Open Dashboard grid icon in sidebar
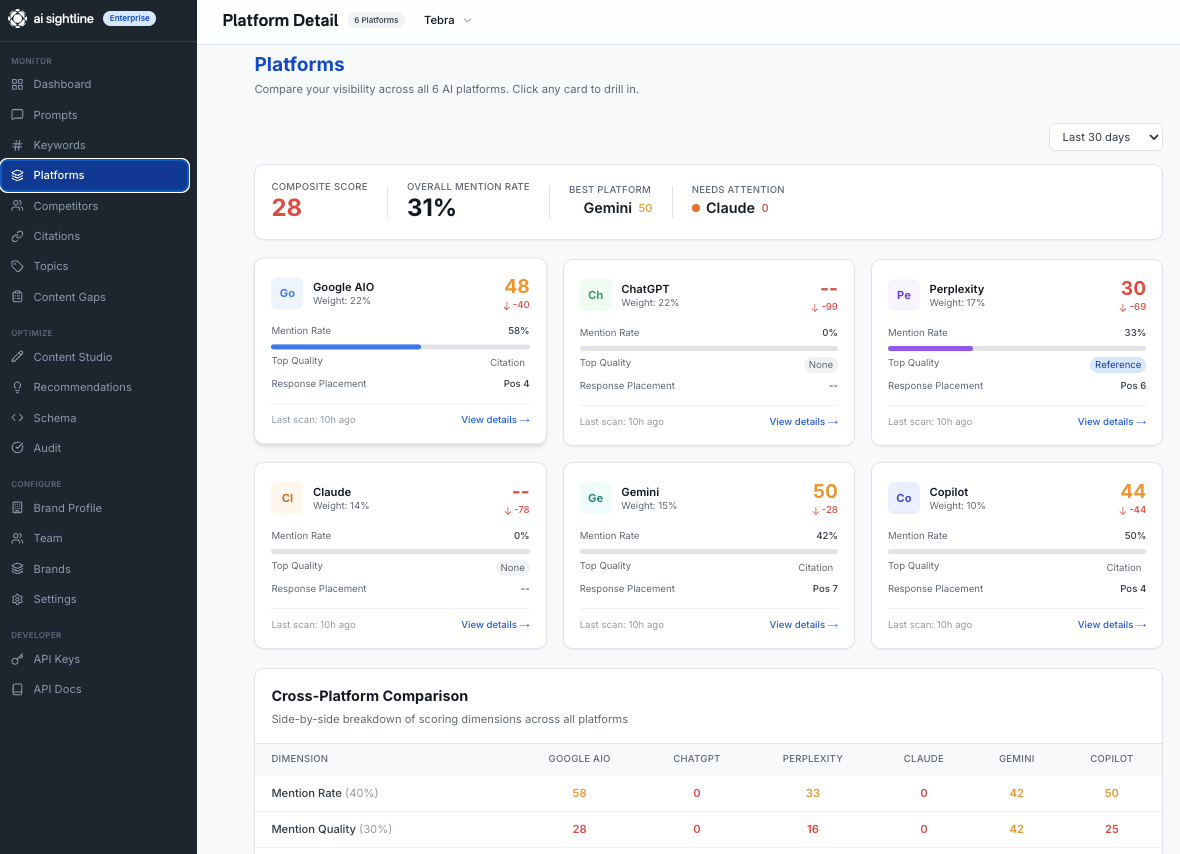The image size is (1180, 854). point(17,84)
